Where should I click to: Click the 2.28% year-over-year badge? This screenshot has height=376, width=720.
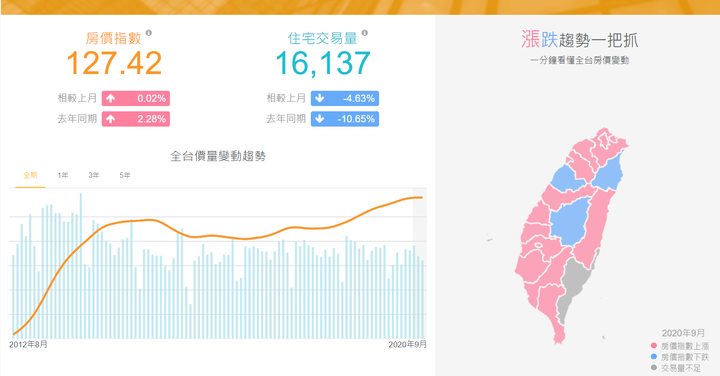136,119
